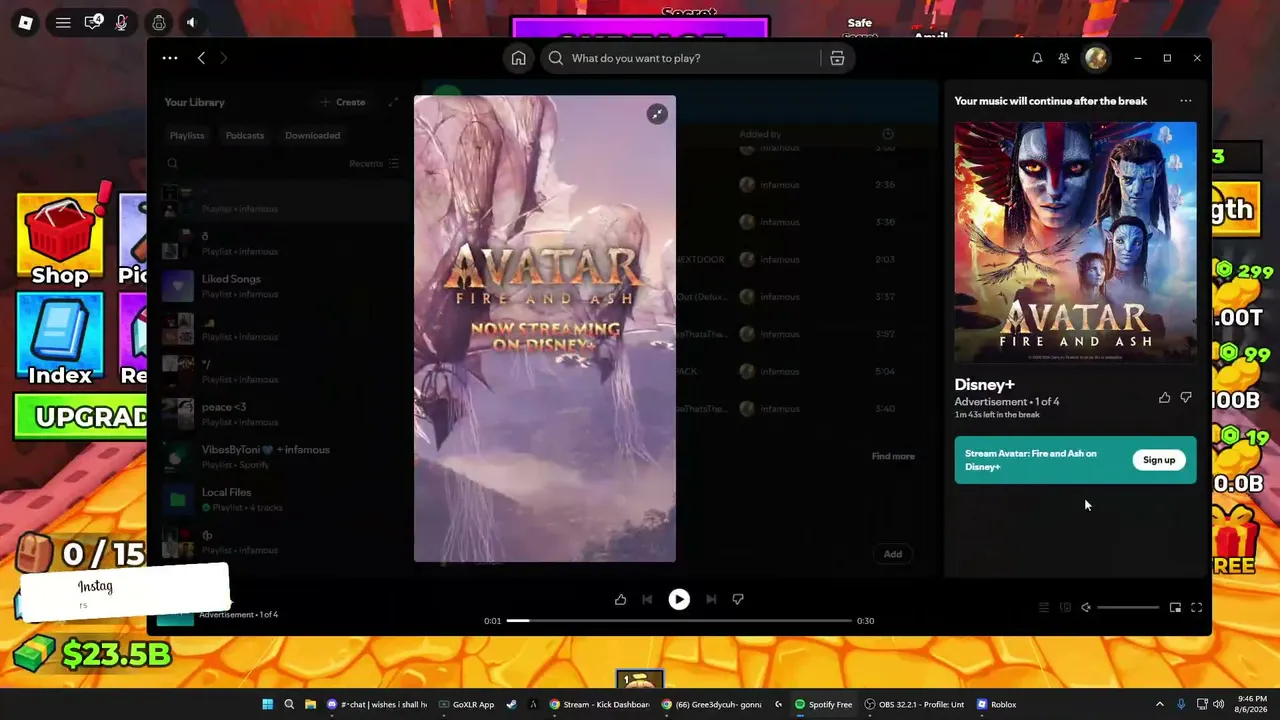Open Steam from the taskbar

(x=512, y=704)
